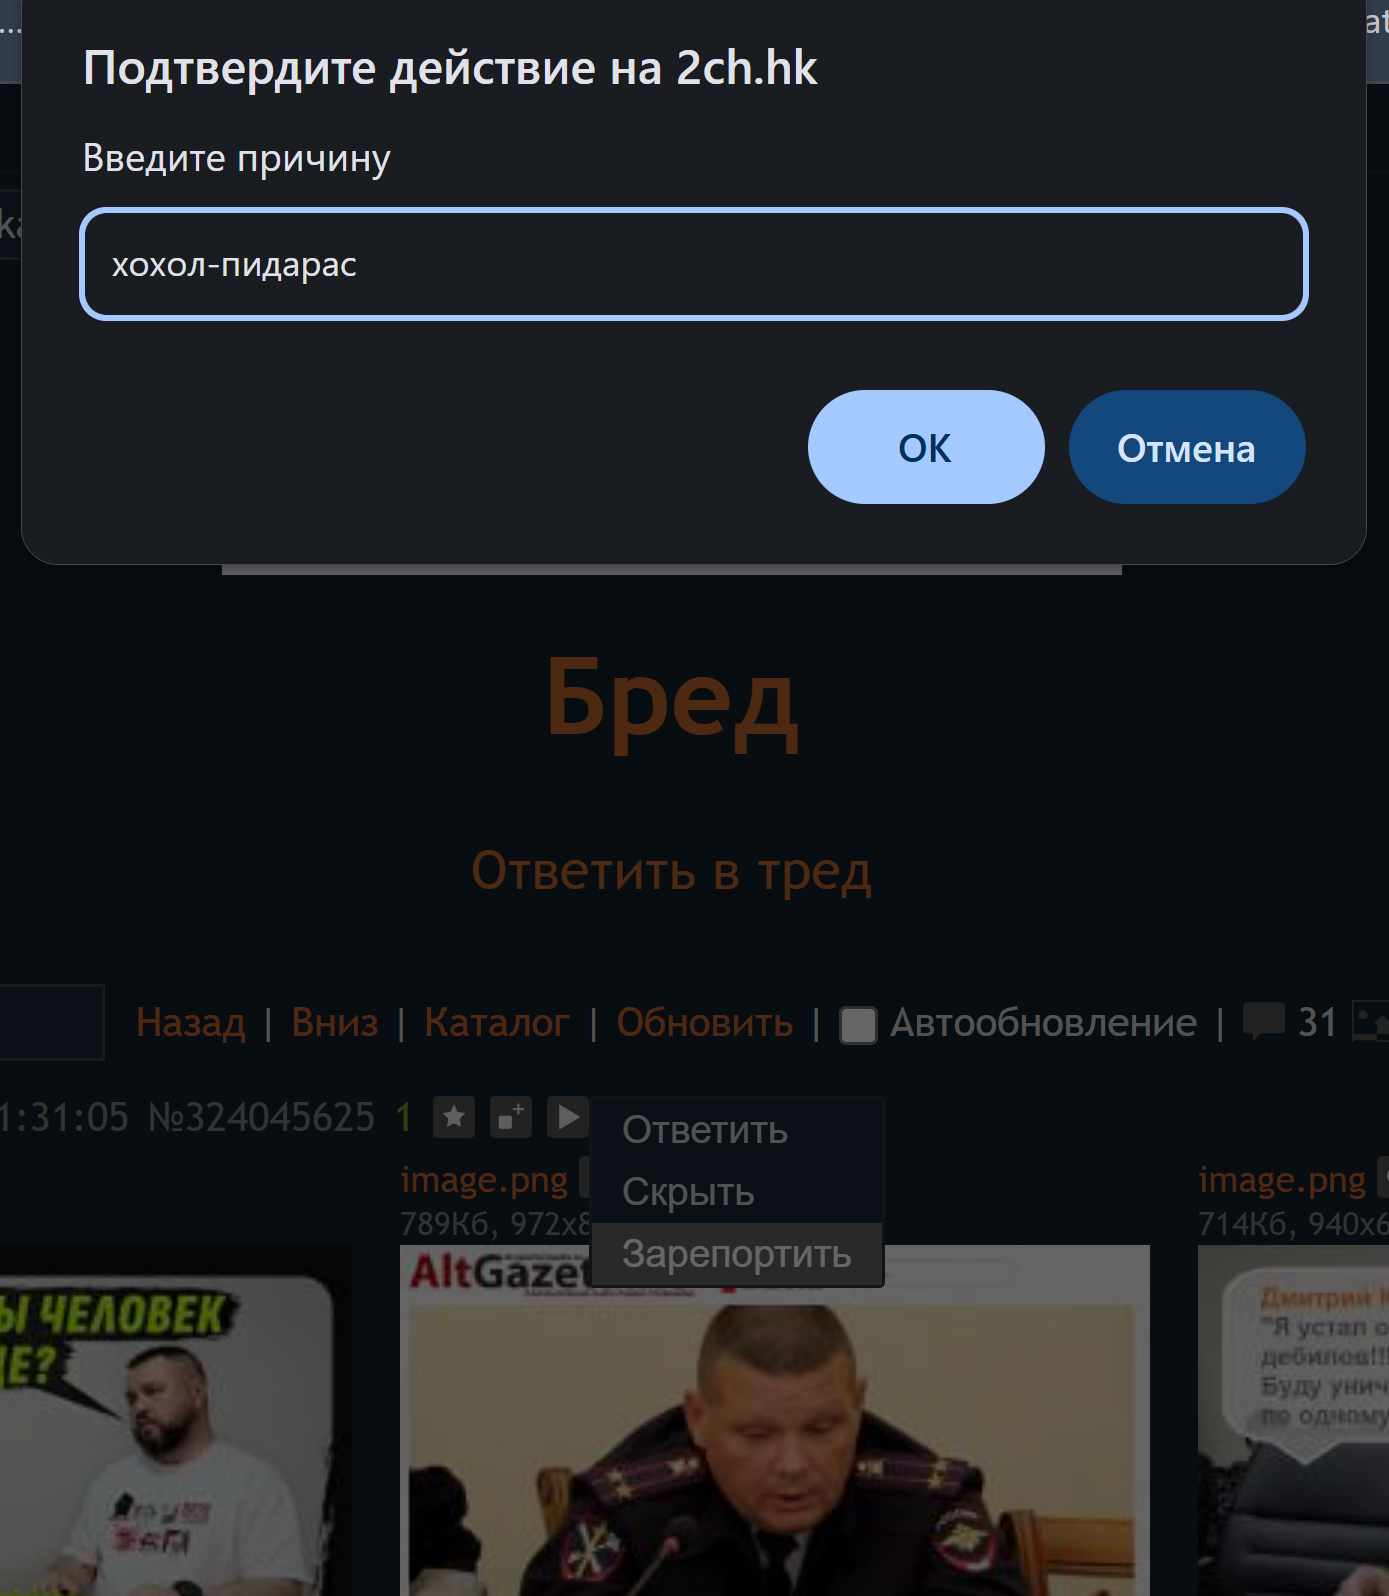Screen dimensions: 1389x1596
Task: Focus the Введите причину text field
Action: [694, 264]
